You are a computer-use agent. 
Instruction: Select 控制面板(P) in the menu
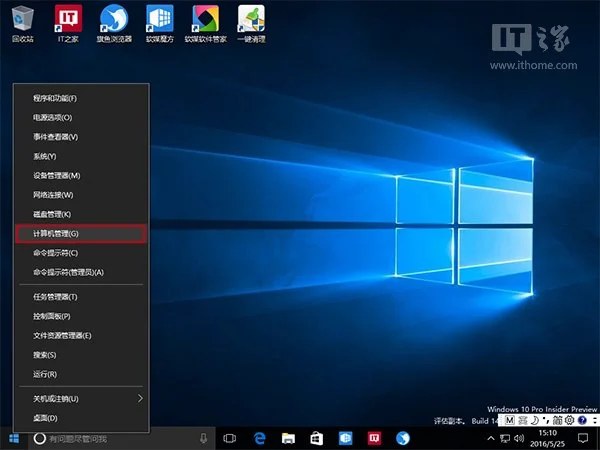click(81, 316)
